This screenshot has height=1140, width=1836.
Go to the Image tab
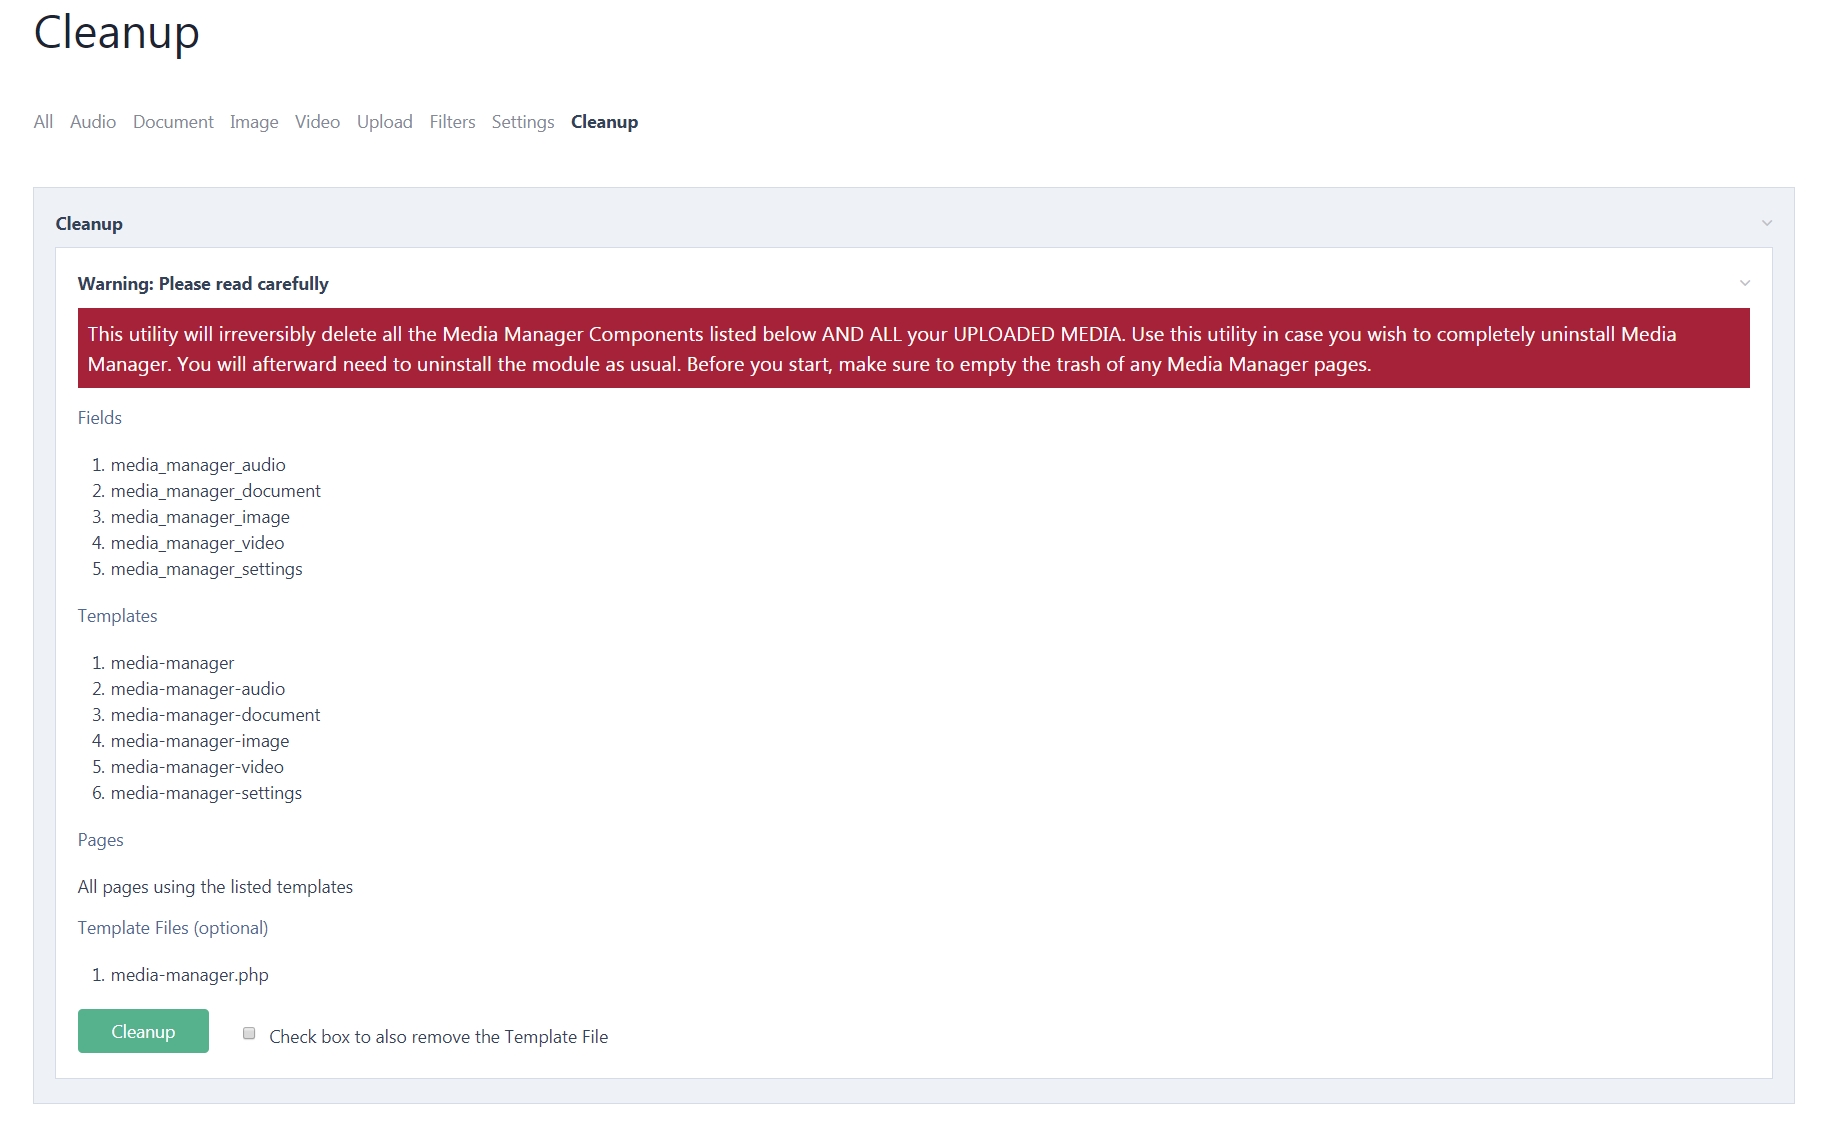254,122
